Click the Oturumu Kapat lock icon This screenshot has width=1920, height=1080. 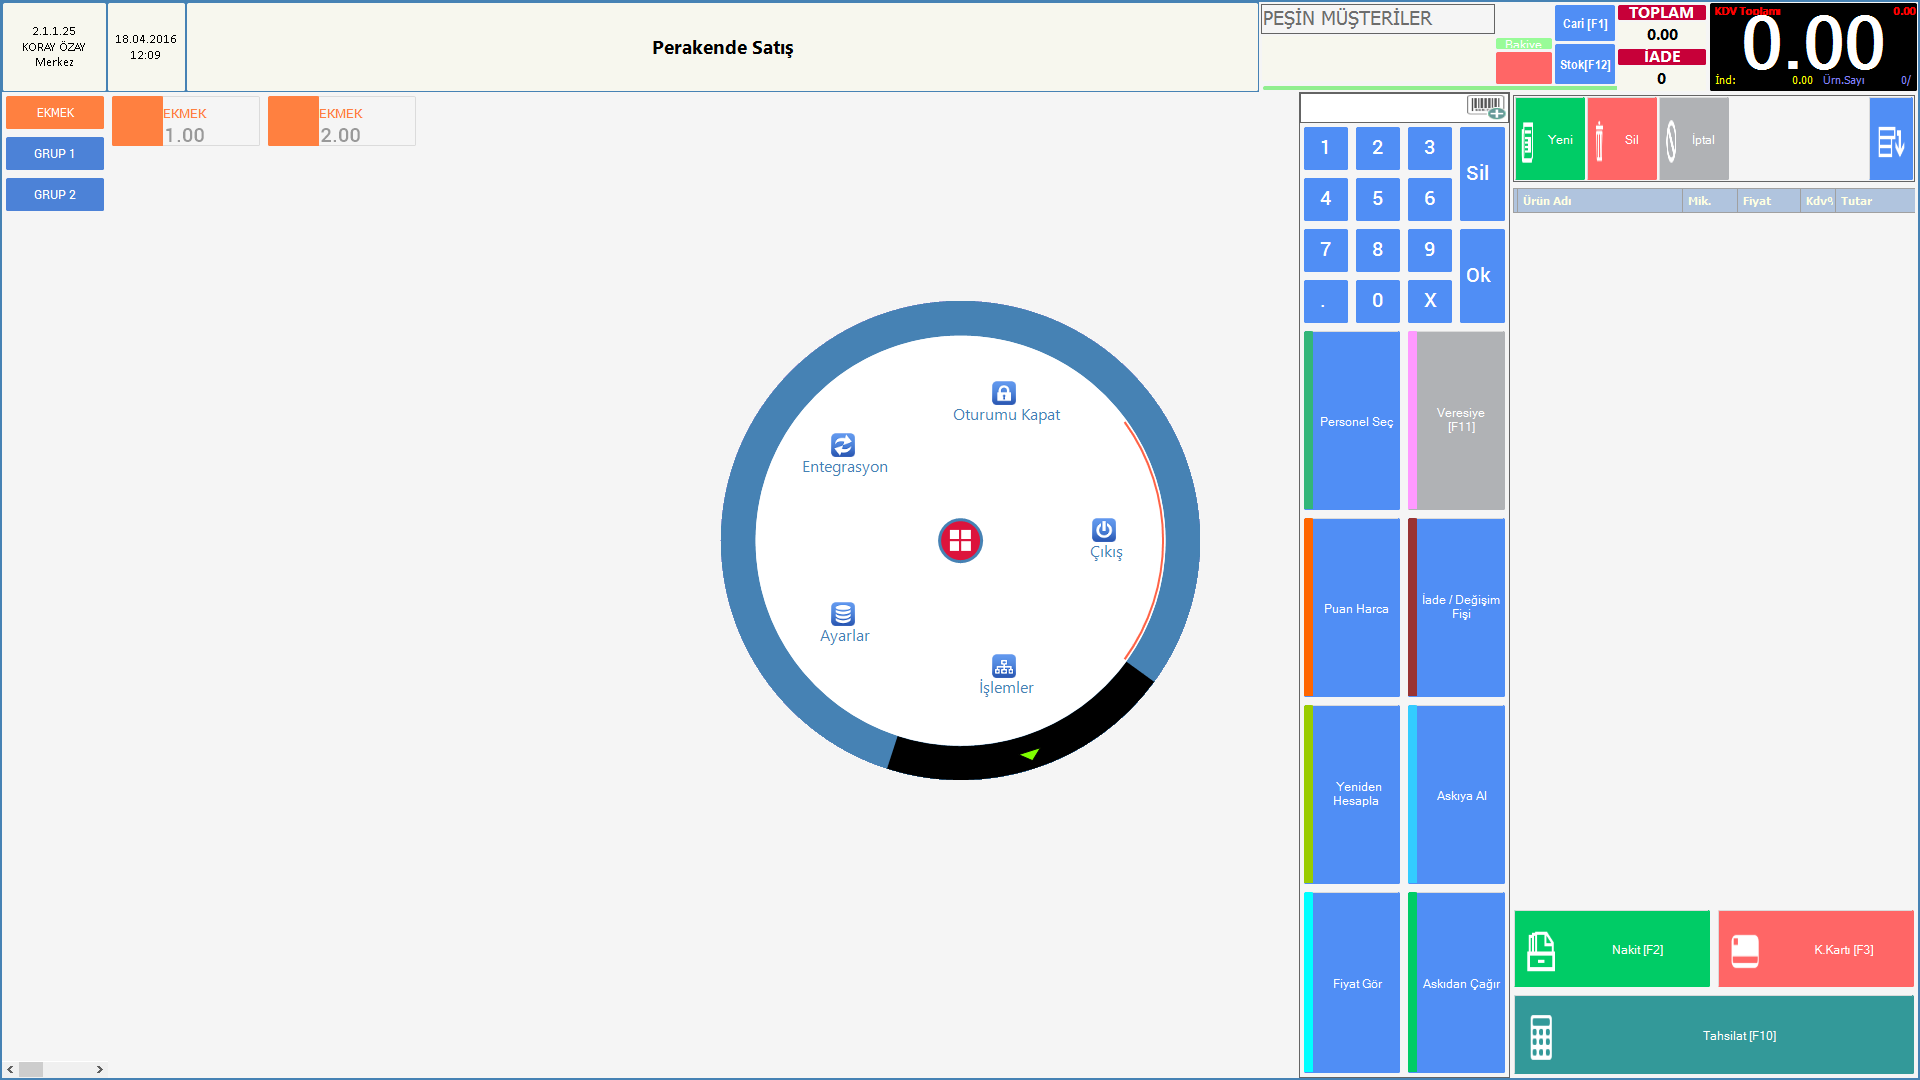[1004, 393]
